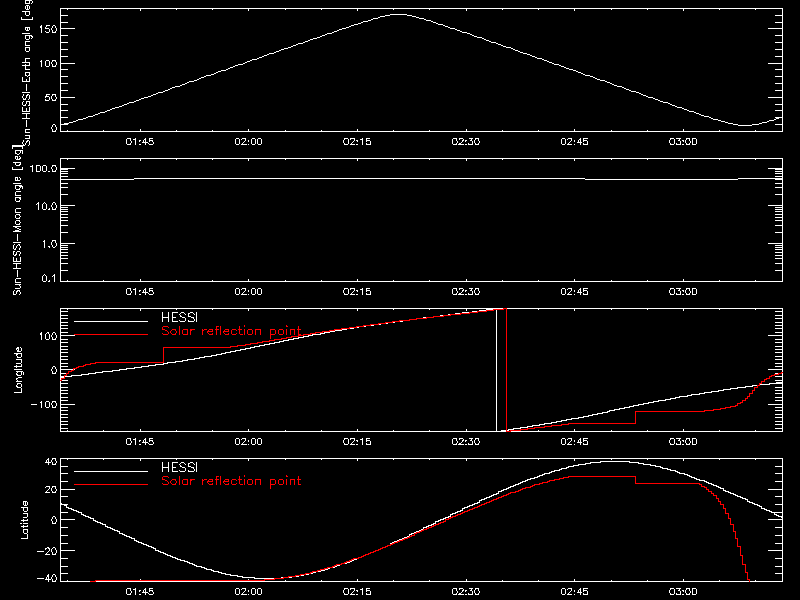Click white HESSI legend line in Latitude plot
The width and height of the screenshot is (800, 600).
[111, 471]
